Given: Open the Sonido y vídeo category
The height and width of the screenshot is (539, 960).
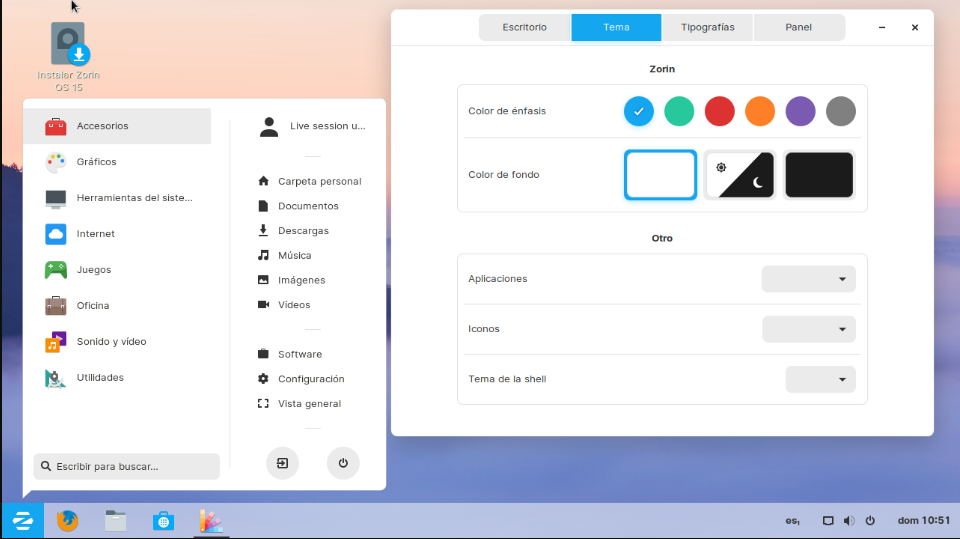Looking at the screenshot, I should pyautogui.click(x=117, y=341).
